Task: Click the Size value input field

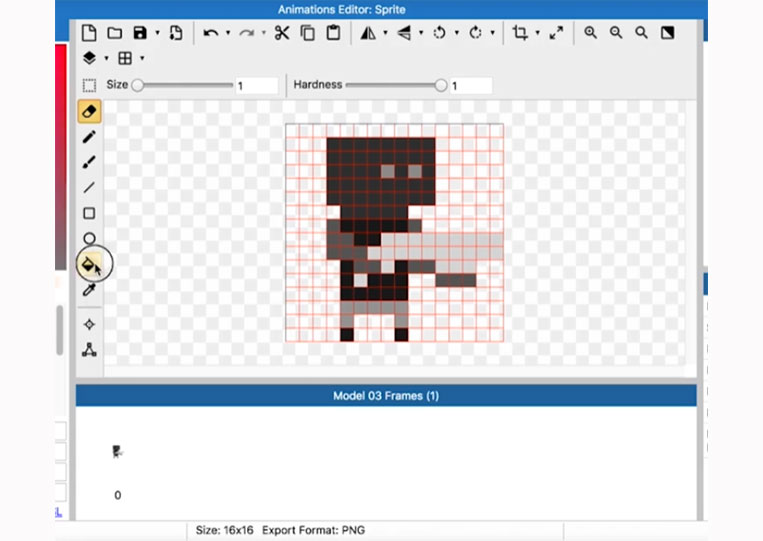Action: click(257, 86)
